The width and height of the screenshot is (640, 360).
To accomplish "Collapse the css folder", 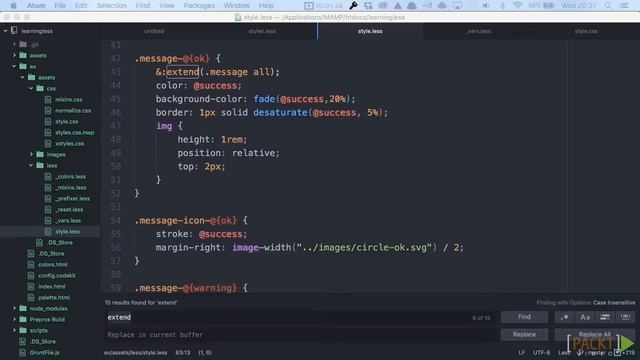I will (x=31, y=88).
